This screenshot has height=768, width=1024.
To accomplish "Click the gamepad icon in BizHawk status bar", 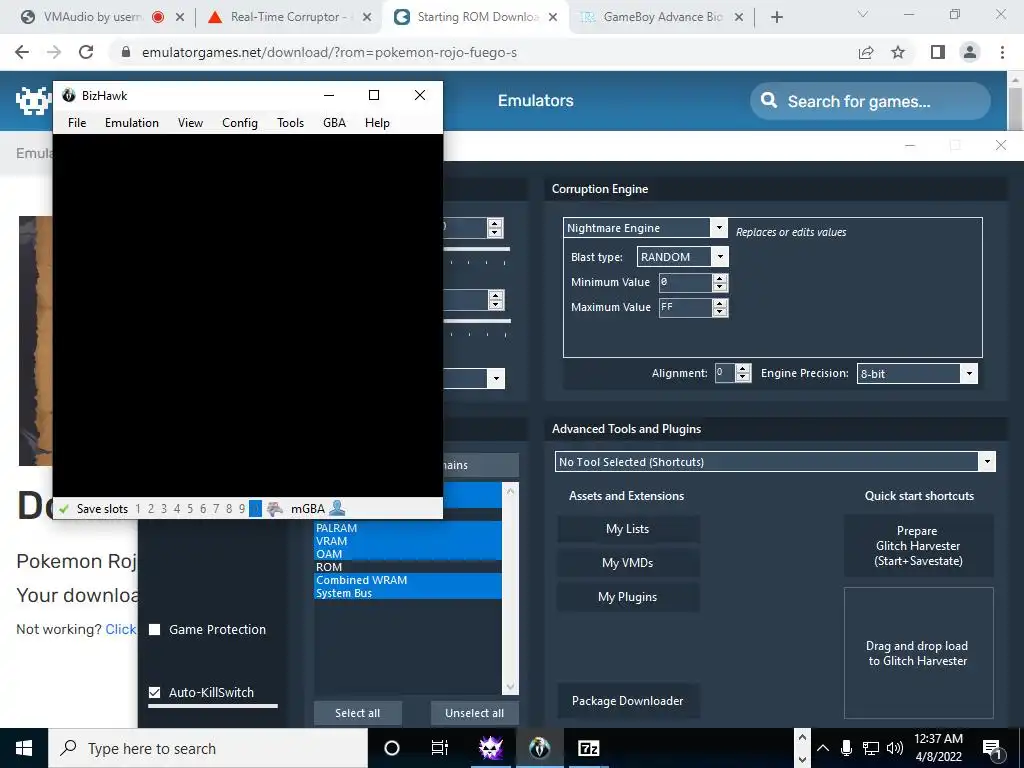I will [275, 509].
